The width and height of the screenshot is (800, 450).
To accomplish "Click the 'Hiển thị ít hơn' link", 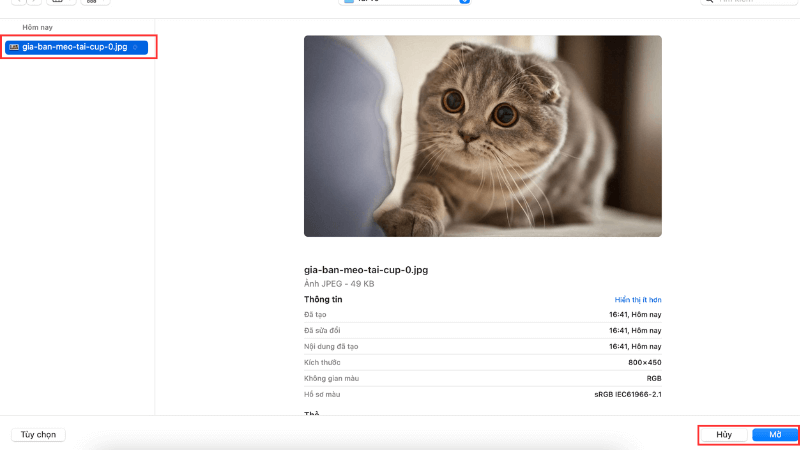I will (x=638, y=299).
